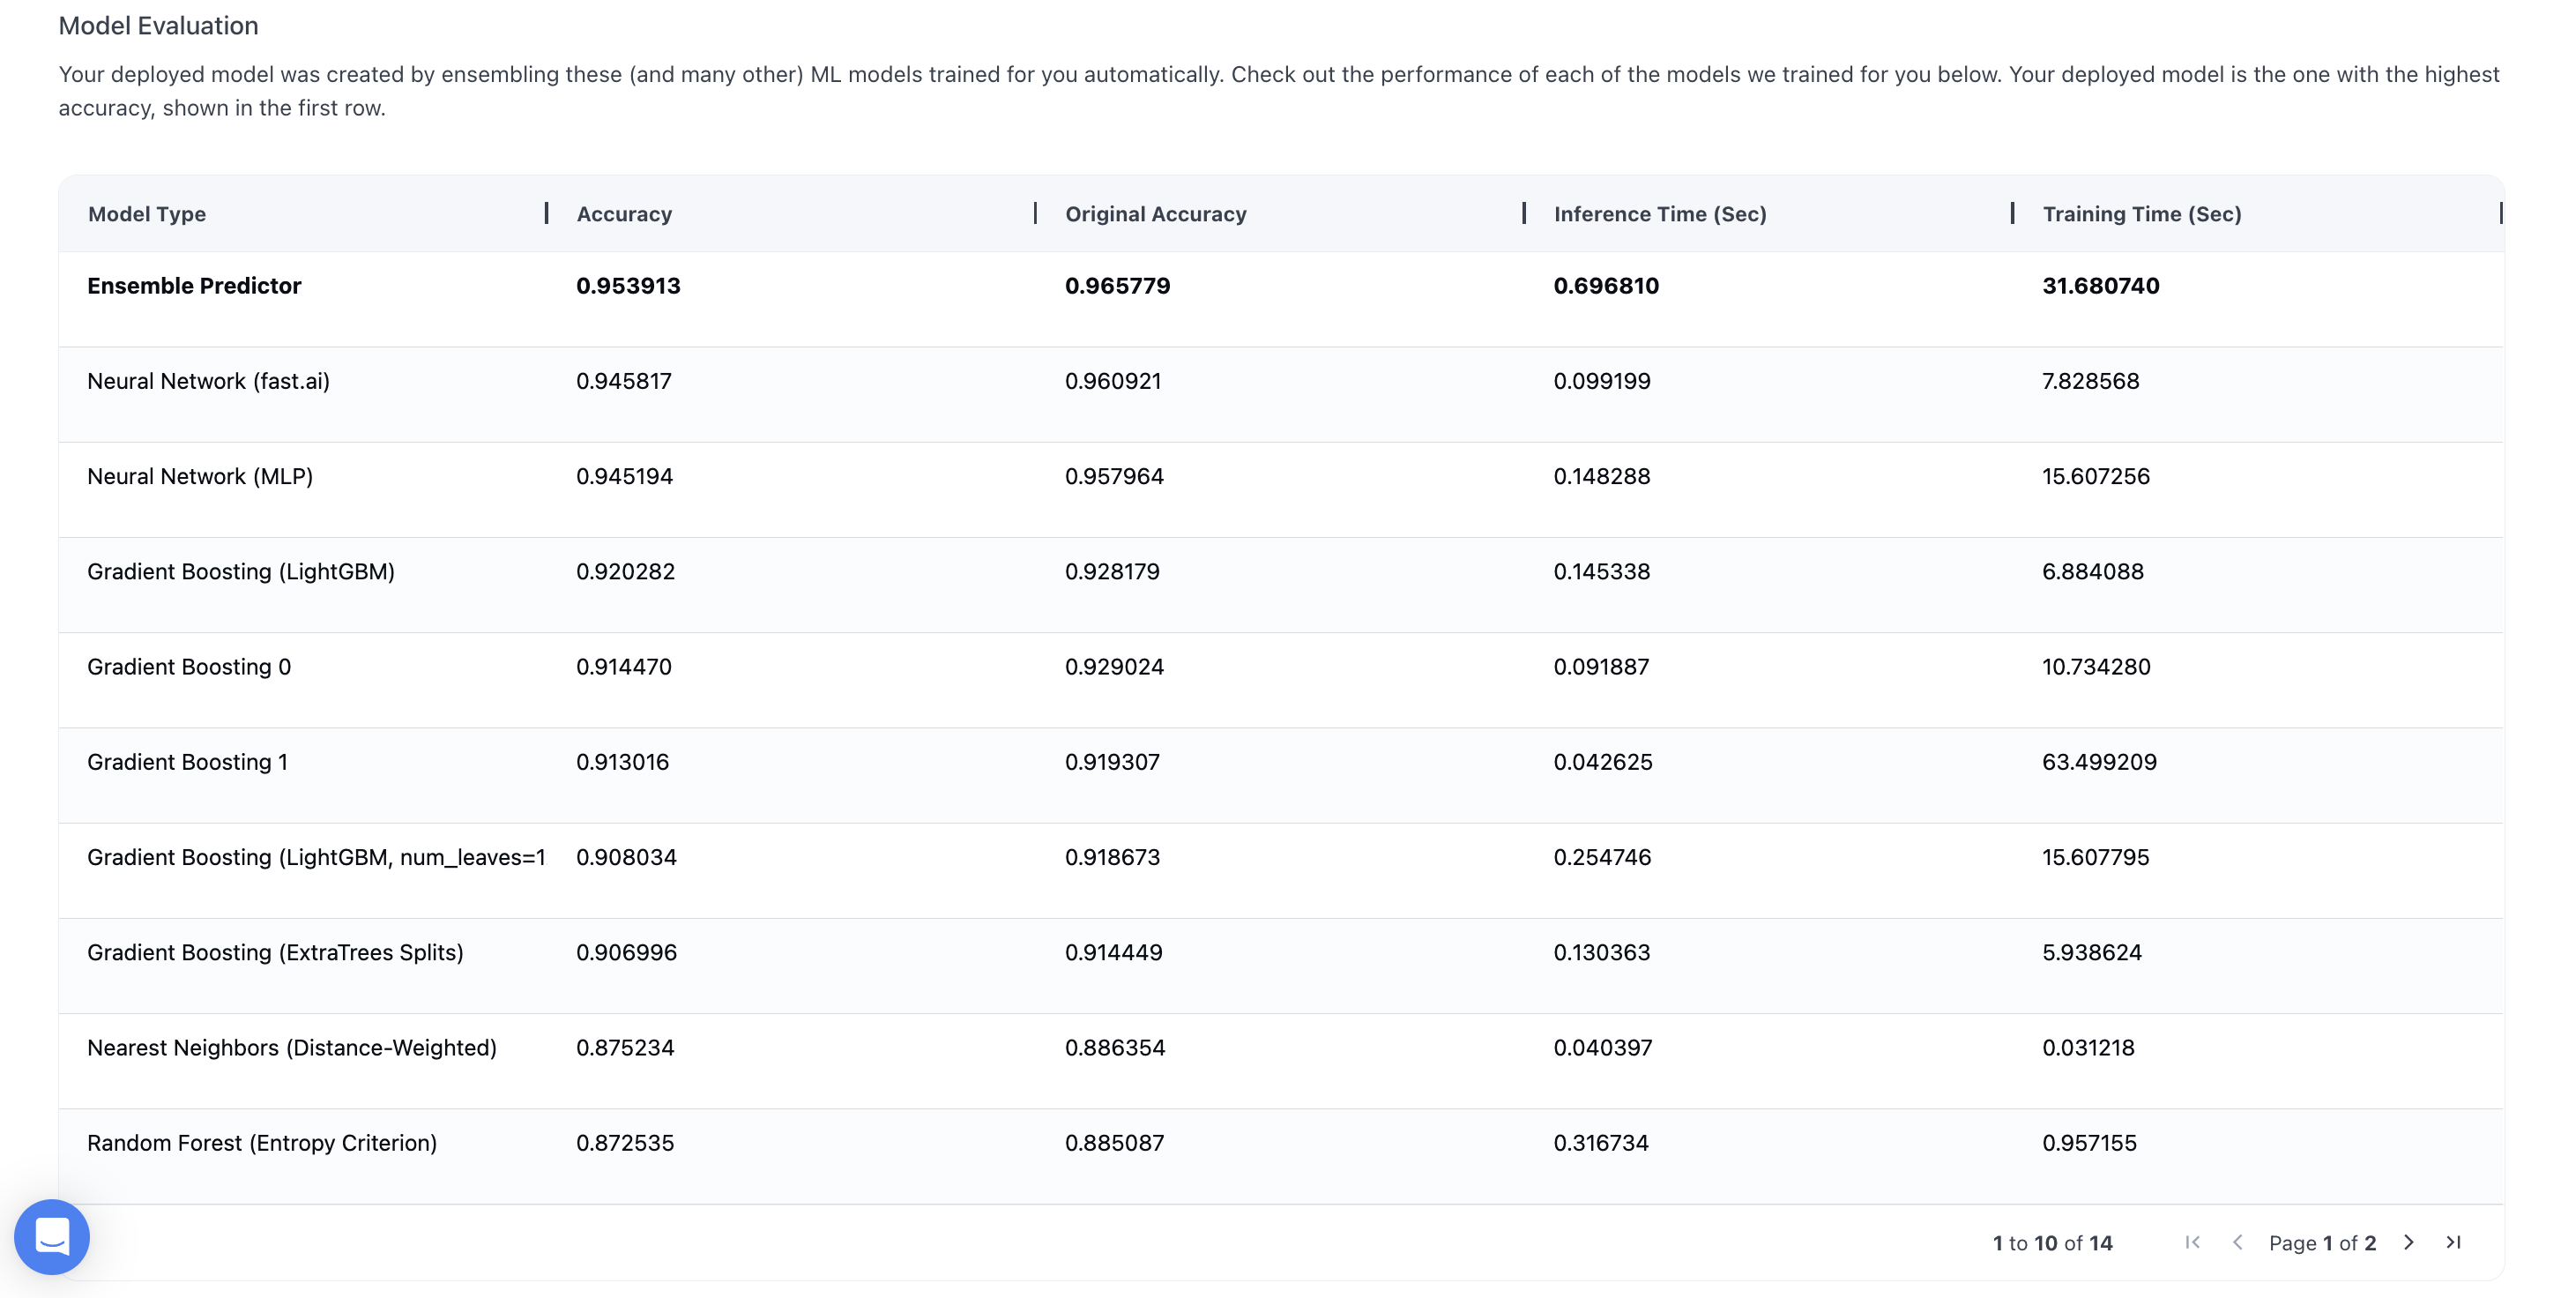Click Original Accuracy column header
The width and height of the screenshot is (2576, 1298).
1155,214
